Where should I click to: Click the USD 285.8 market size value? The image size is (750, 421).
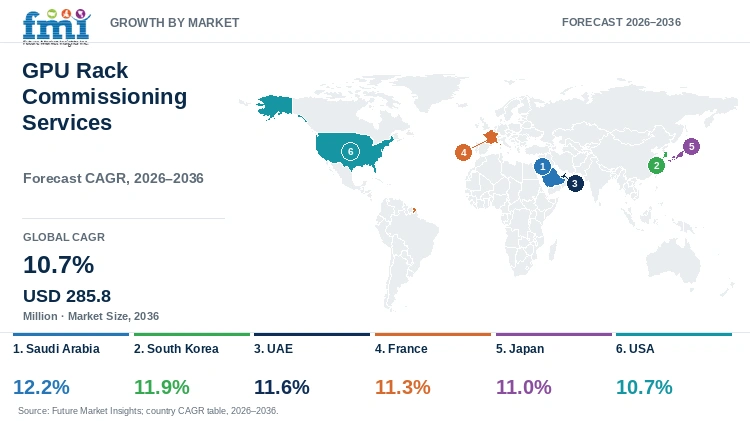click(67, 296)
